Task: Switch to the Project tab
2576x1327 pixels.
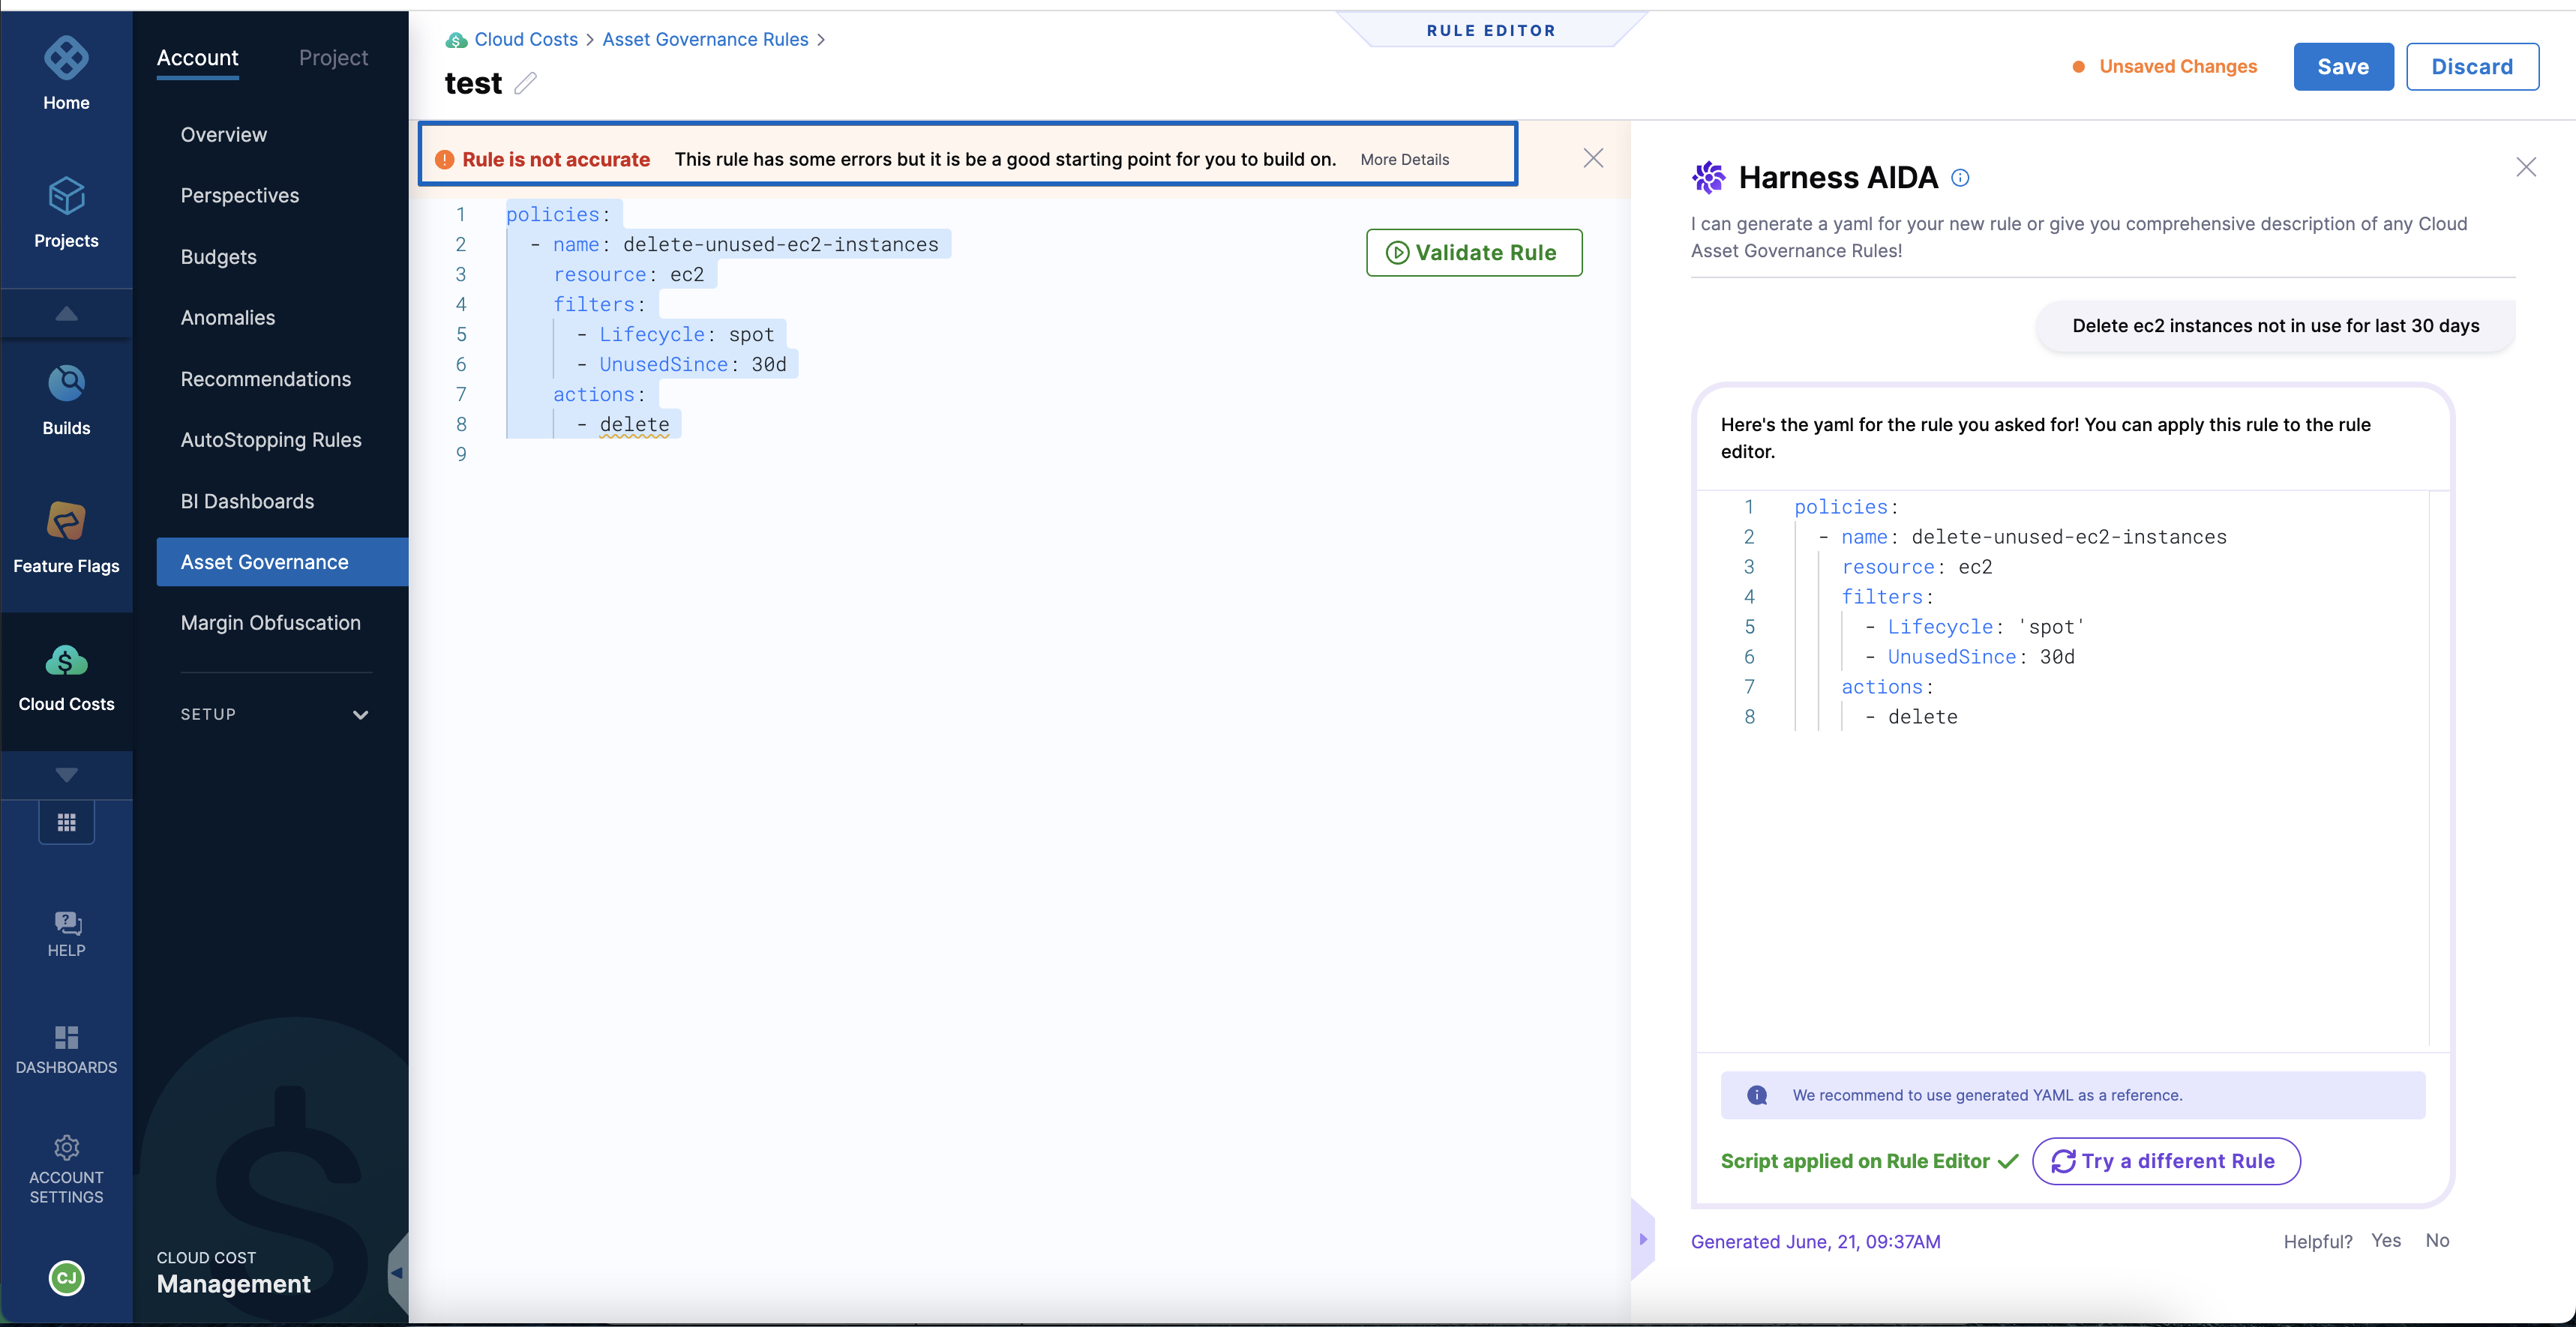Action: click(x=333, y=58)
